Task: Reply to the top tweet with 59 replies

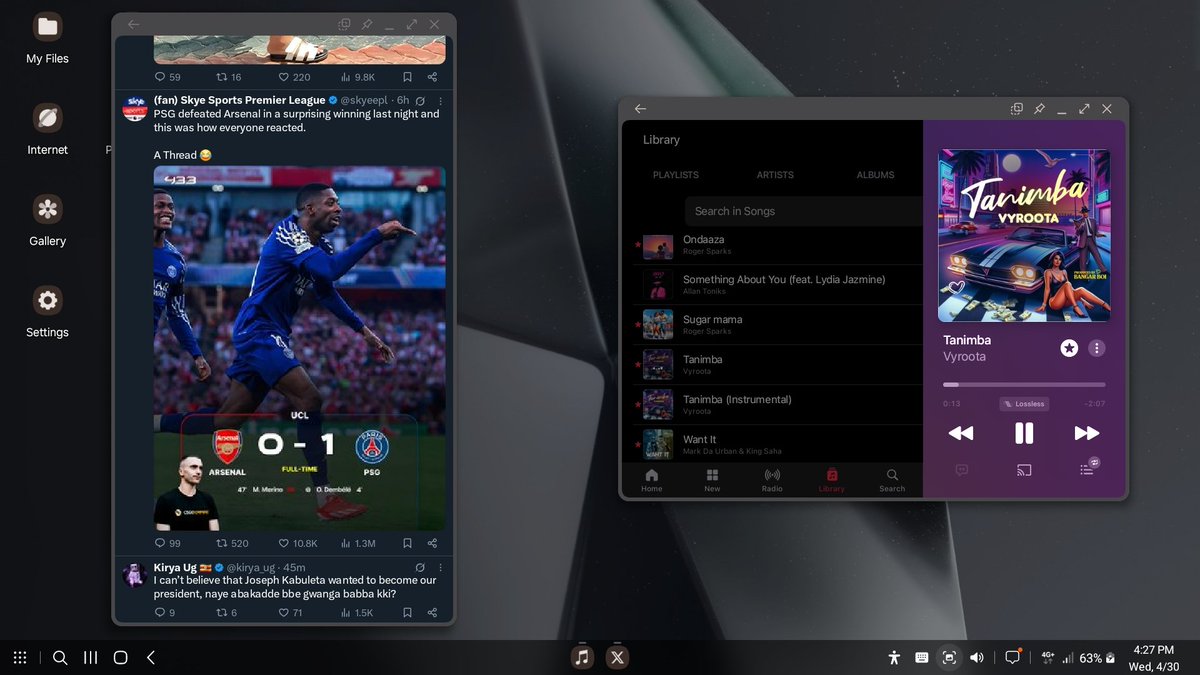Action: (168, 77)
